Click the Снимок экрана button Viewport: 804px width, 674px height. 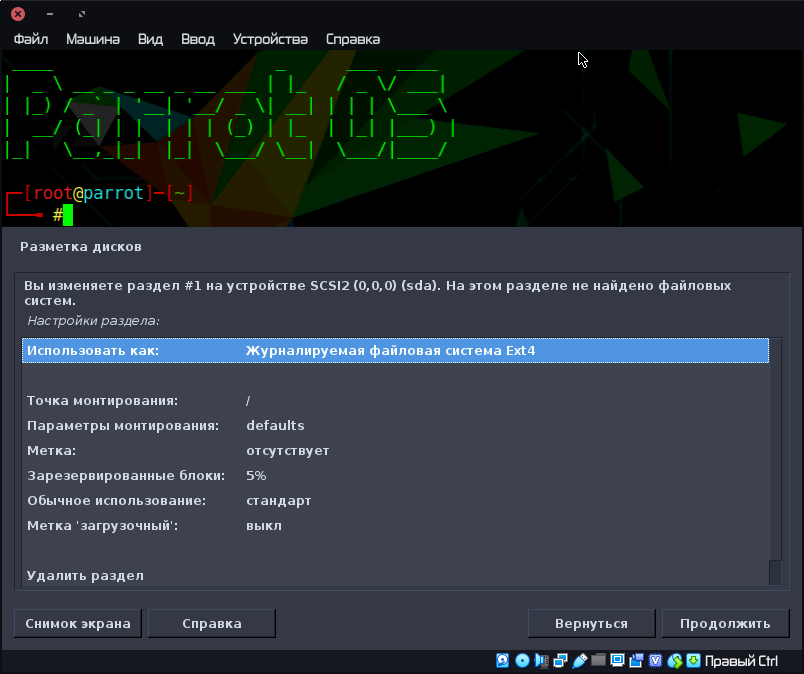pyautogui.click(x=78, y=623)
